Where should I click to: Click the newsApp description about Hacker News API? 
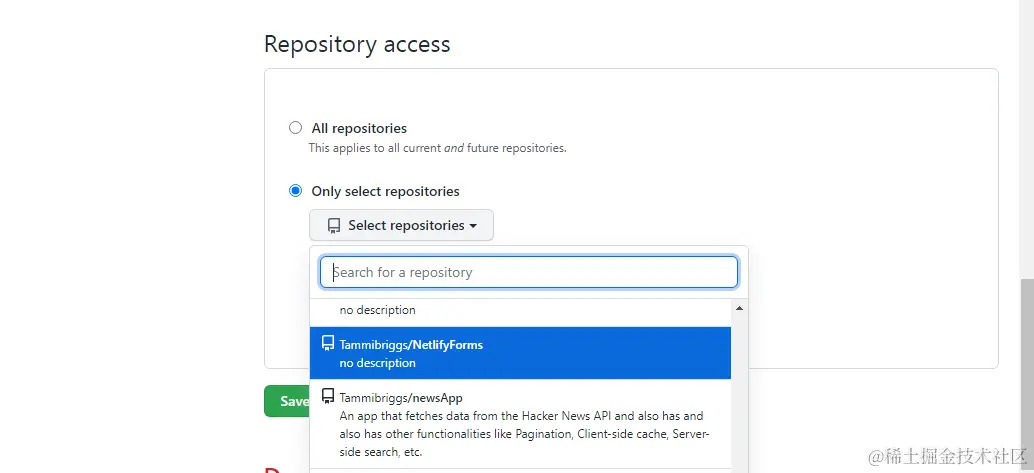coord(524,434)
